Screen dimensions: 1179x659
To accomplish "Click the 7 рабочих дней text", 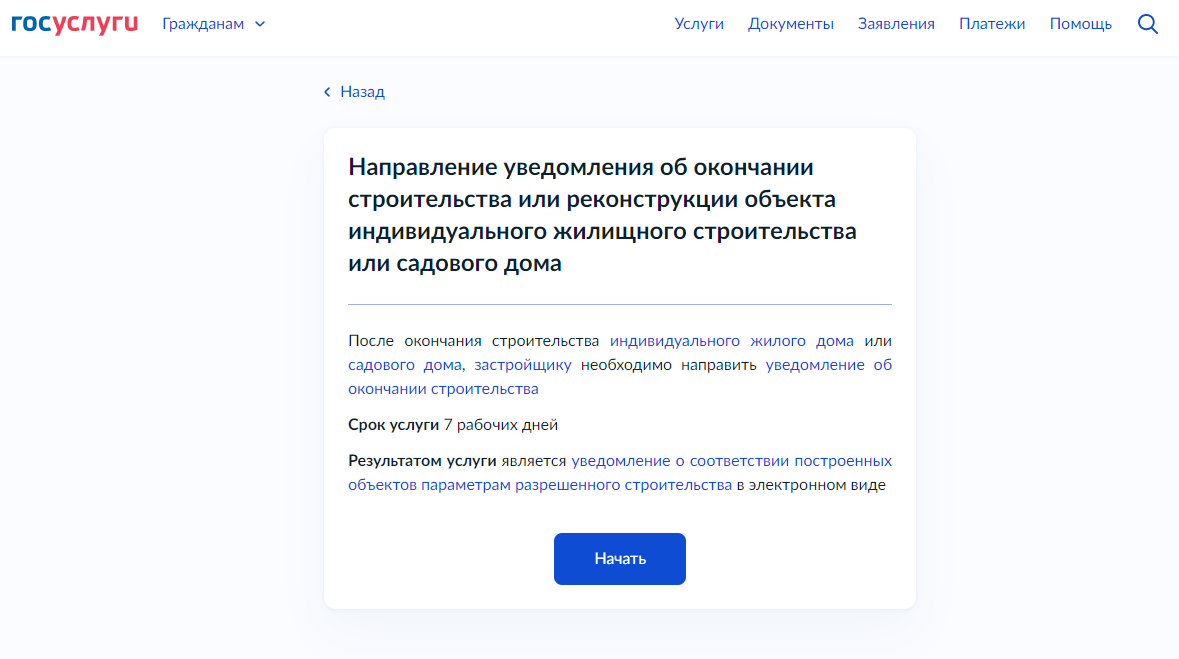I will [501, 425].
